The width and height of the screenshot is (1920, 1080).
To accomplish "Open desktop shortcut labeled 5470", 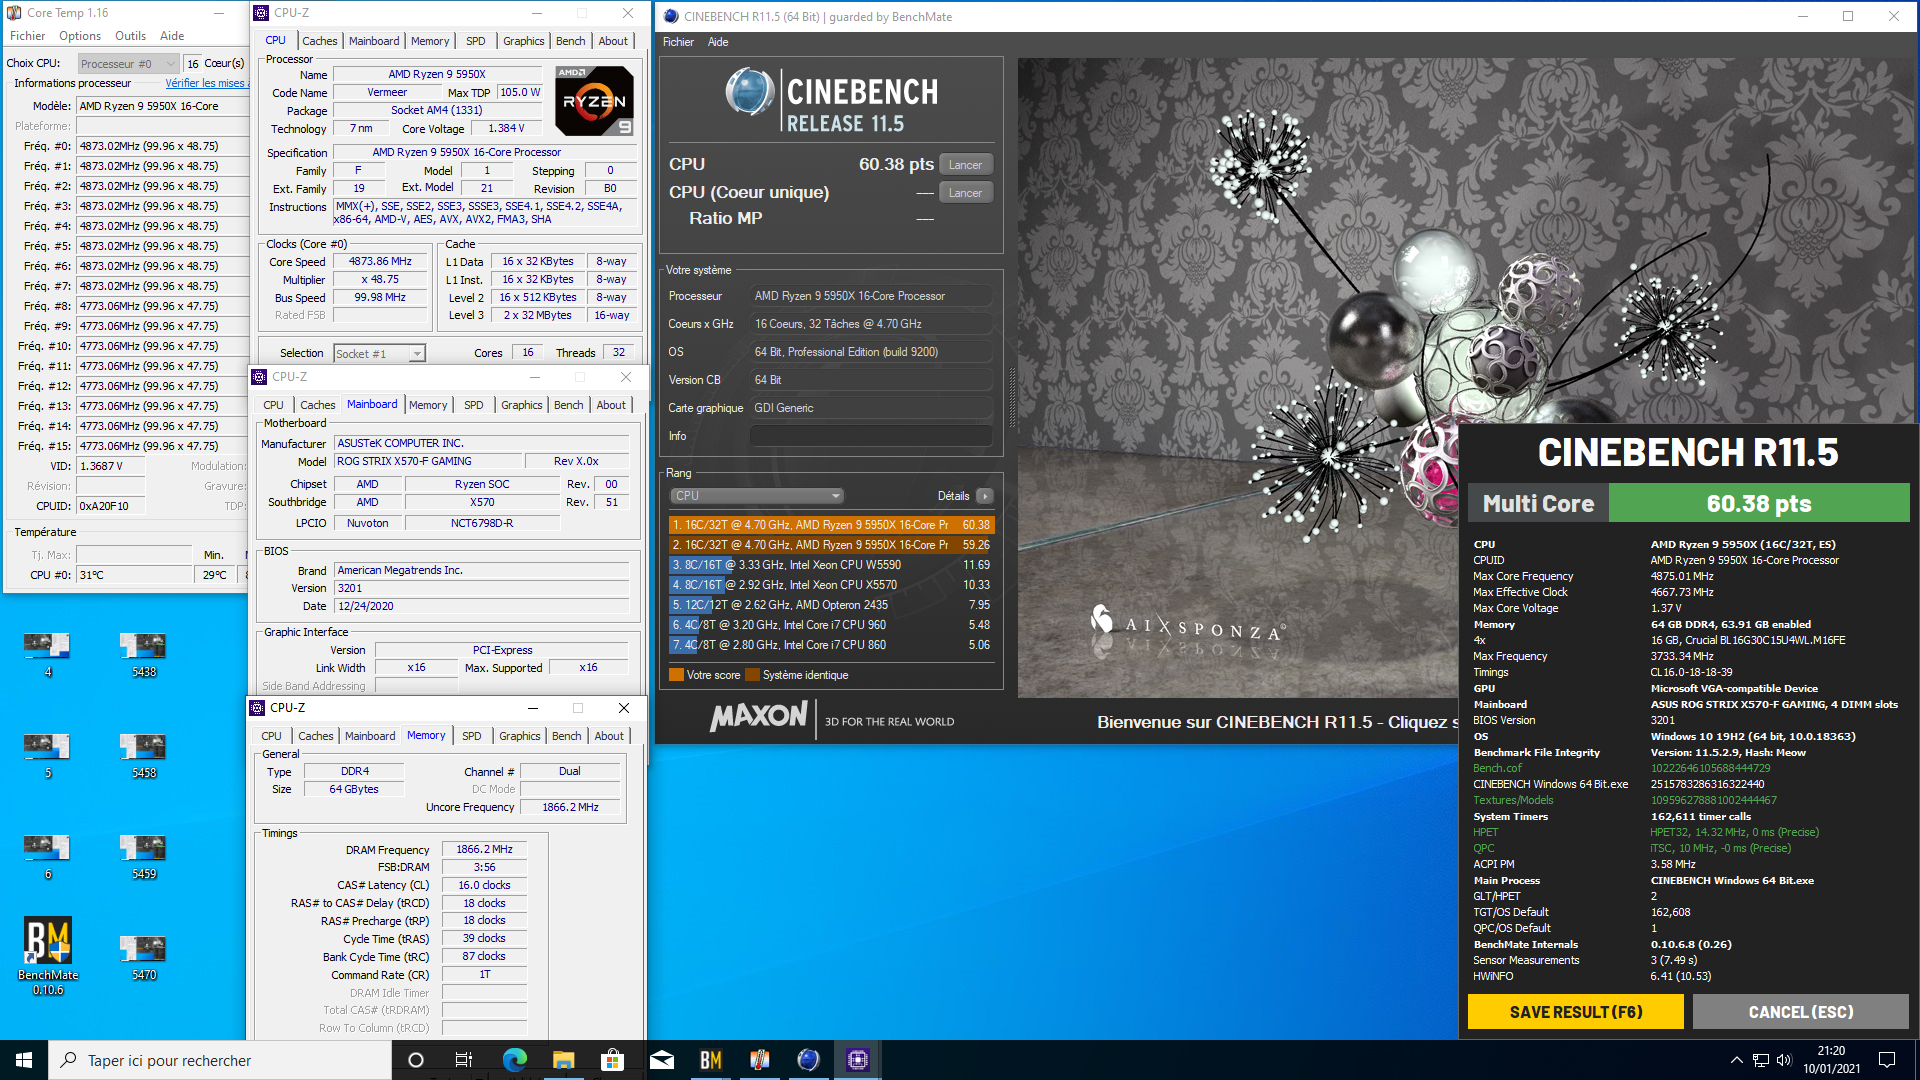I will point(143,957).
